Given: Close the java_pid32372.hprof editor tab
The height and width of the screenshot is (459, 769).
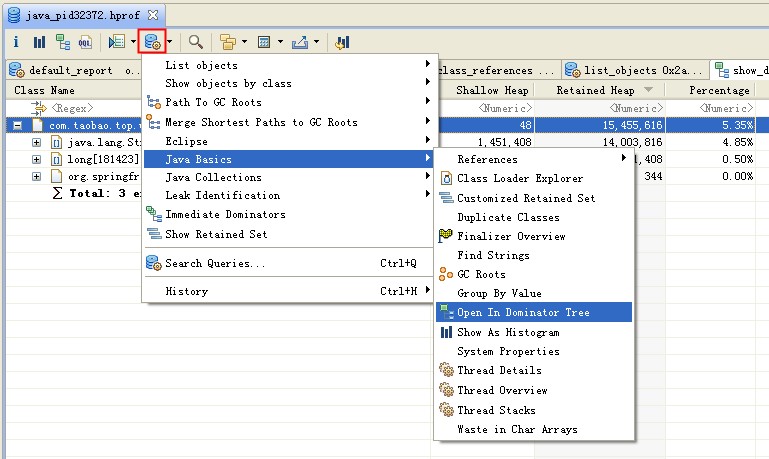Looking at the screenshot, I should tap(152, 16).
